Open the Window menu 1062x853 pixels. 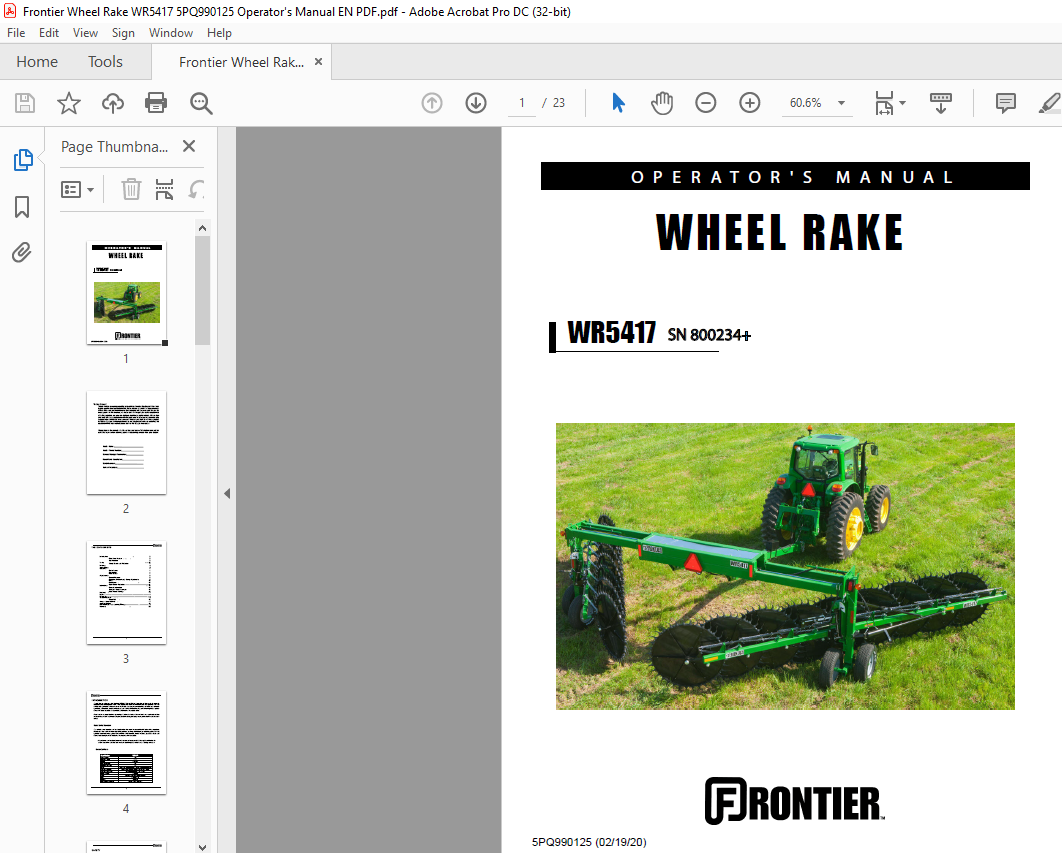click(171, 33)
